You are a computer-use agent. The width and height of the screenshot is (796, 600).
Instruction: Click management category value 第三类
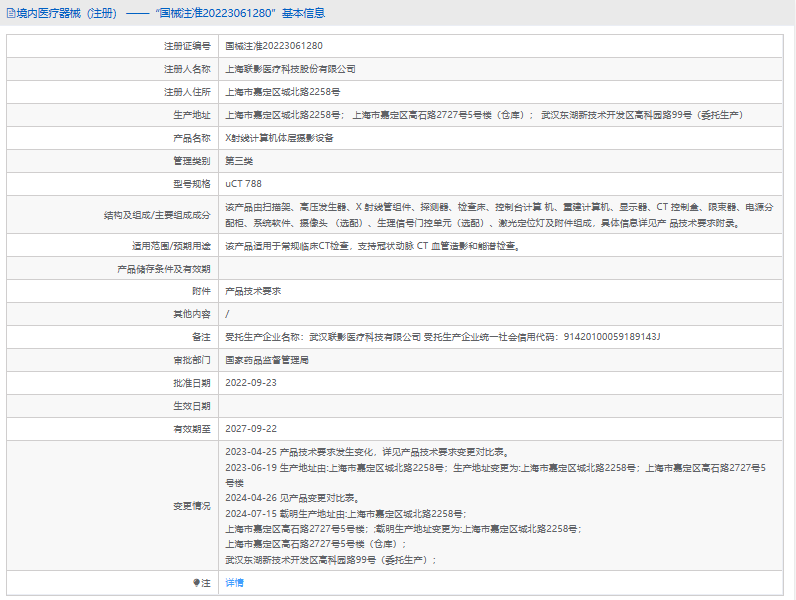pyautogui.click(x=238, y=161)
